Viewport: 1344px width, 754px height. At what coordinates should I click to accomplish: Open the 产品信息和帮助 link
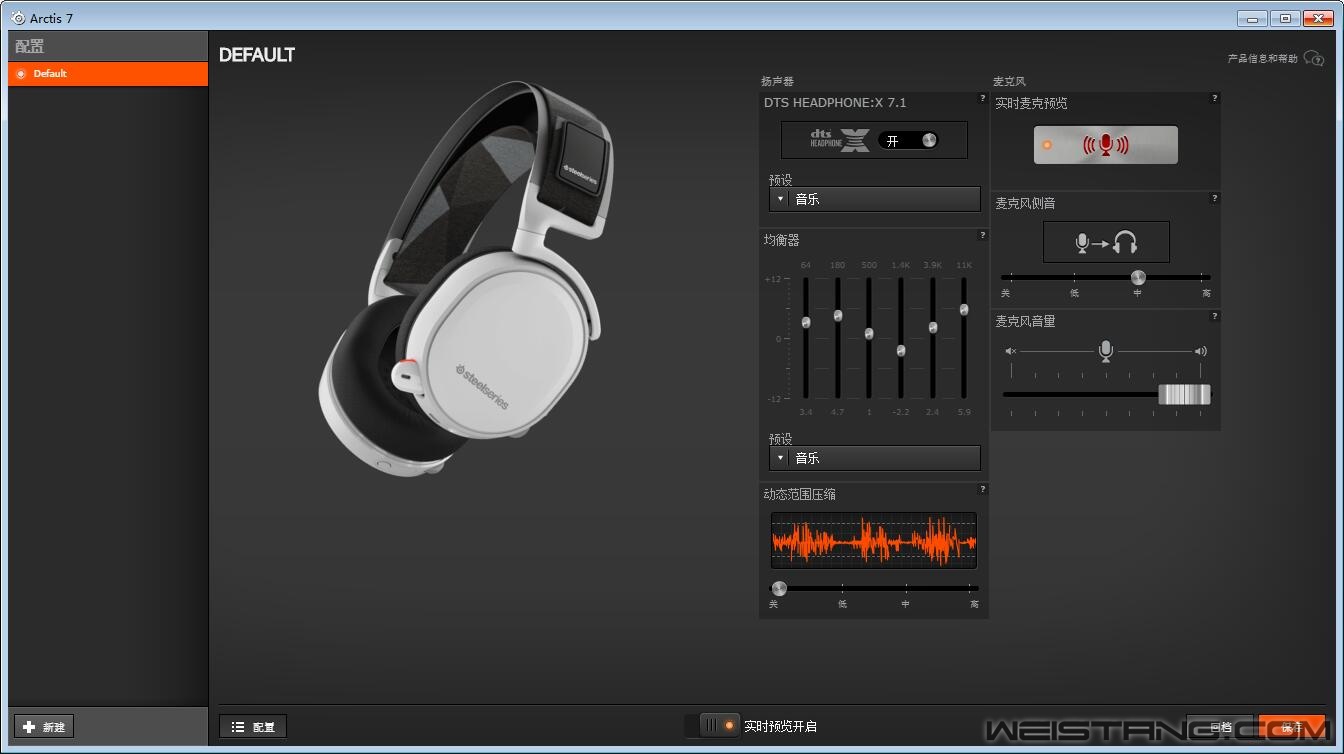(1262, 59)
